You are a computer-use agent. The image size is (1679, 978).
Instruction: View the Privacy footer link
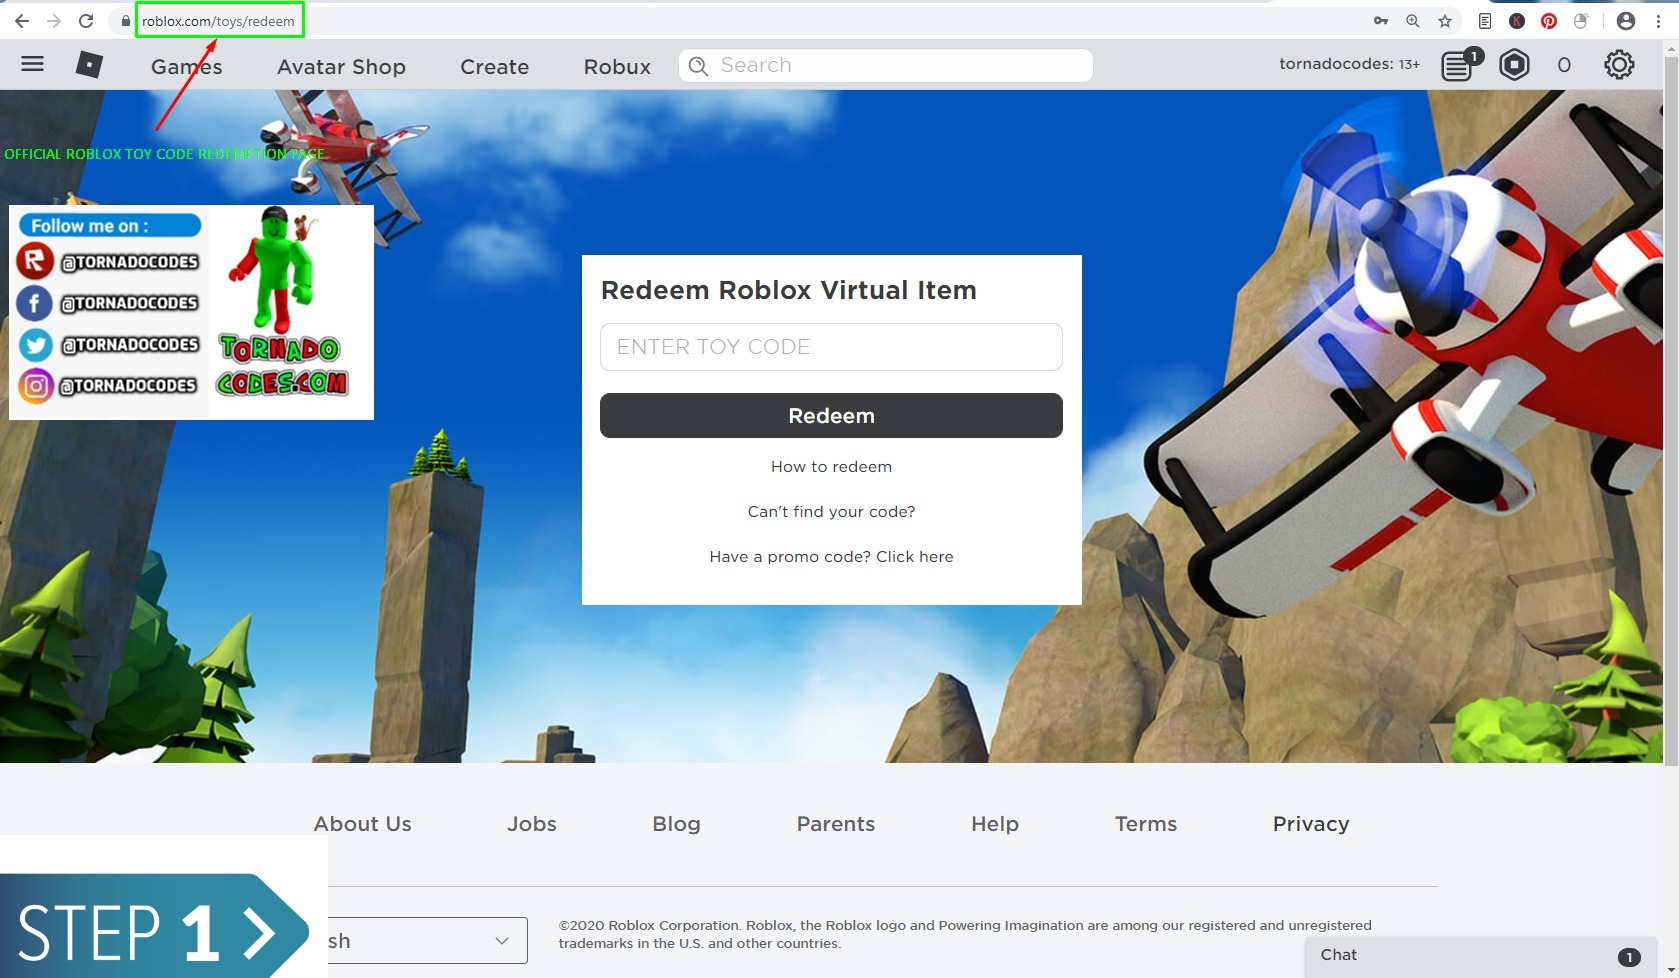[x=1310, y=824]
